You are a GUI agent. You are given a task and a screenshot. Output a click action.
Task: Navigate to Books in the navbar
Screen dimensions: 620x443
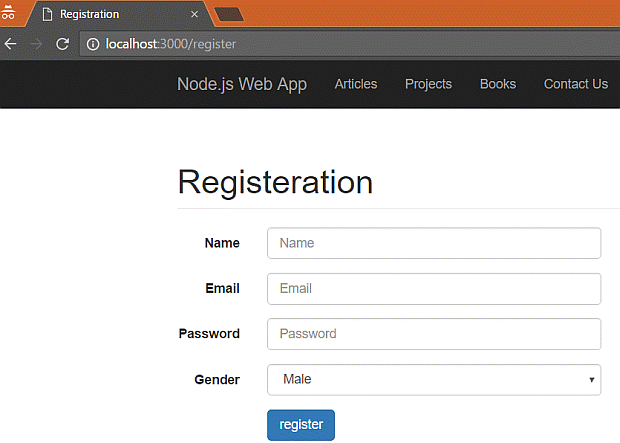pos(498,84)
